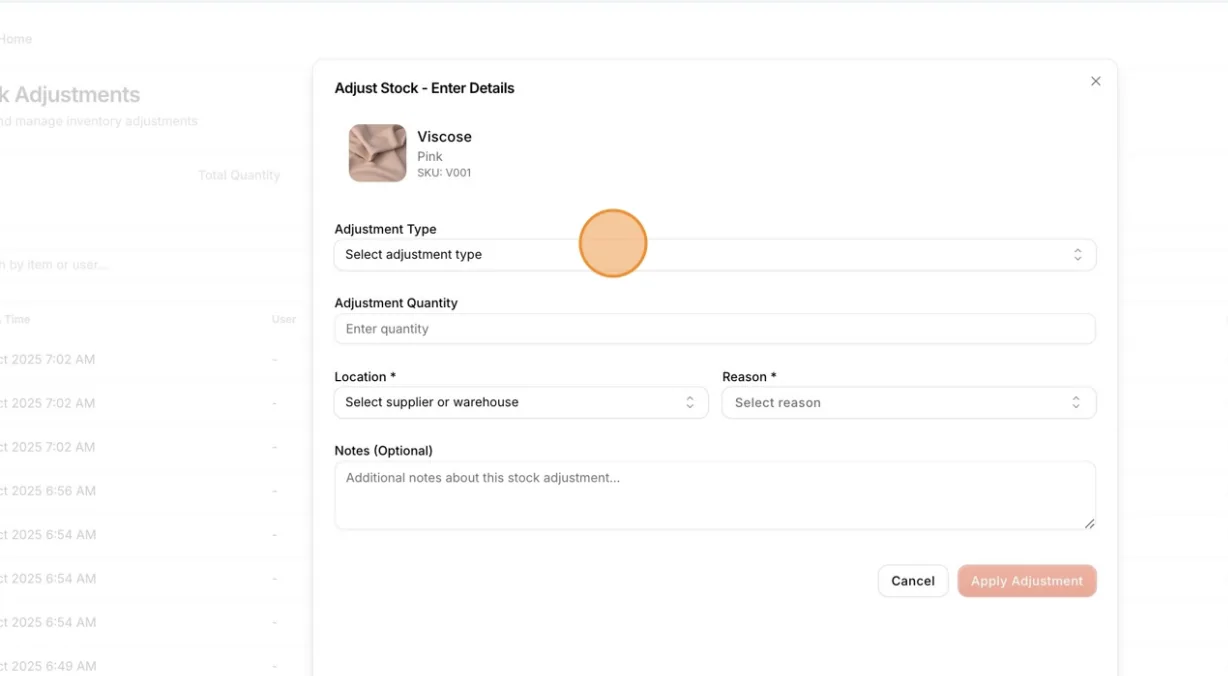
Task: Click the SKU: V001 text
Action: (444, 173)
